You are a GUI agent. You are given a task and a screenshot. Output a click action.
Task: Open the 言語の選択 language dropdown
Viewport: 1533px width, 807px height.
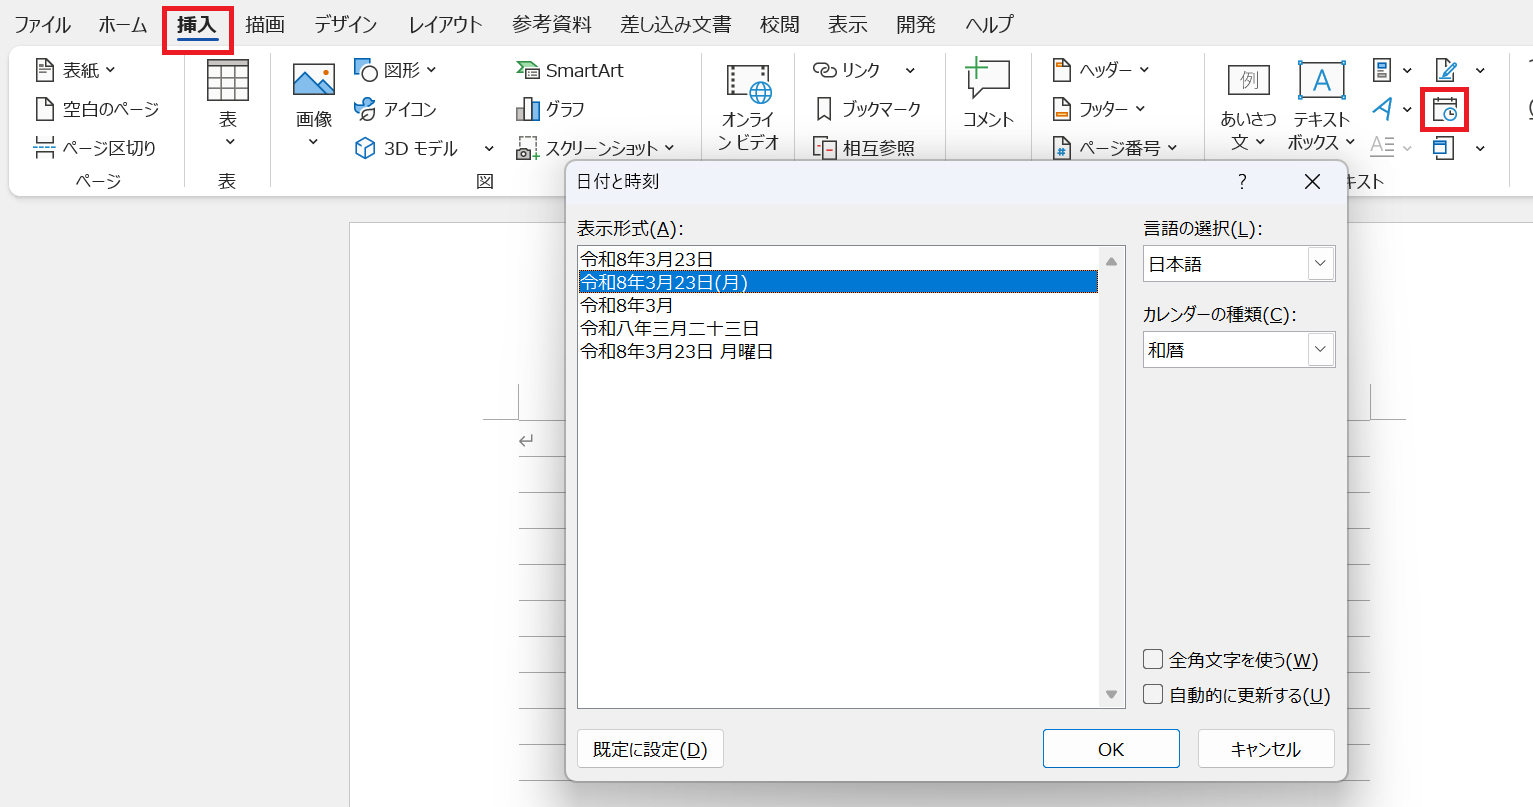[x=1239, y=264]
